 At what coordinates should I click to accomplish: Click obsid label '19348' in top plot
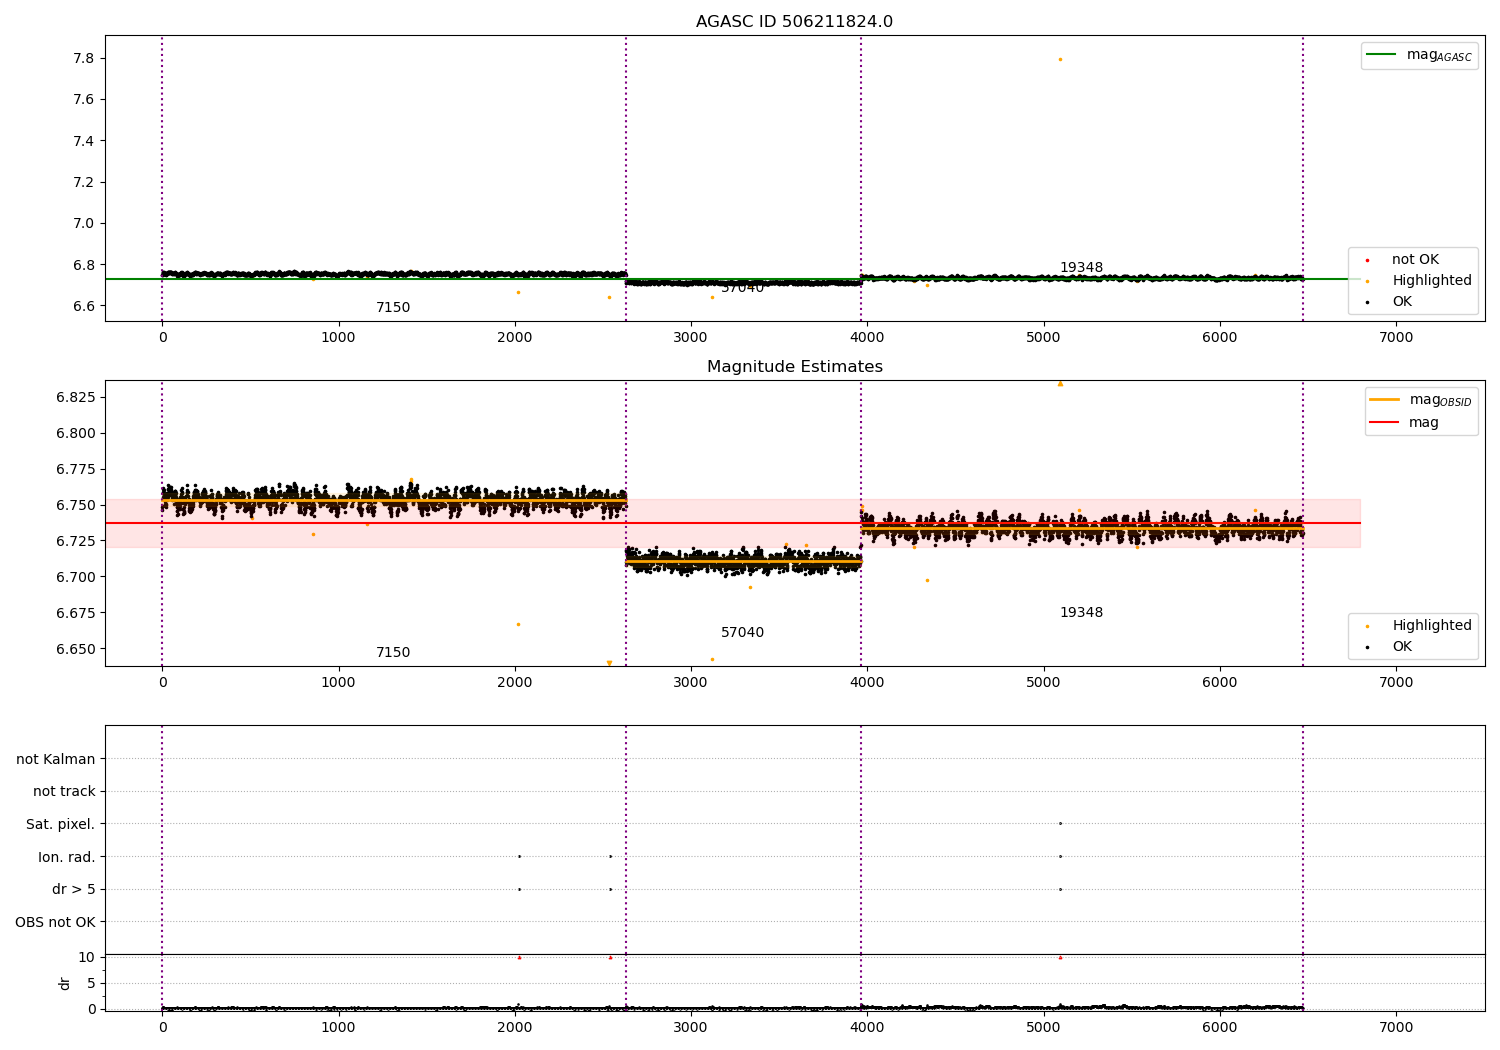(1081, 268)
